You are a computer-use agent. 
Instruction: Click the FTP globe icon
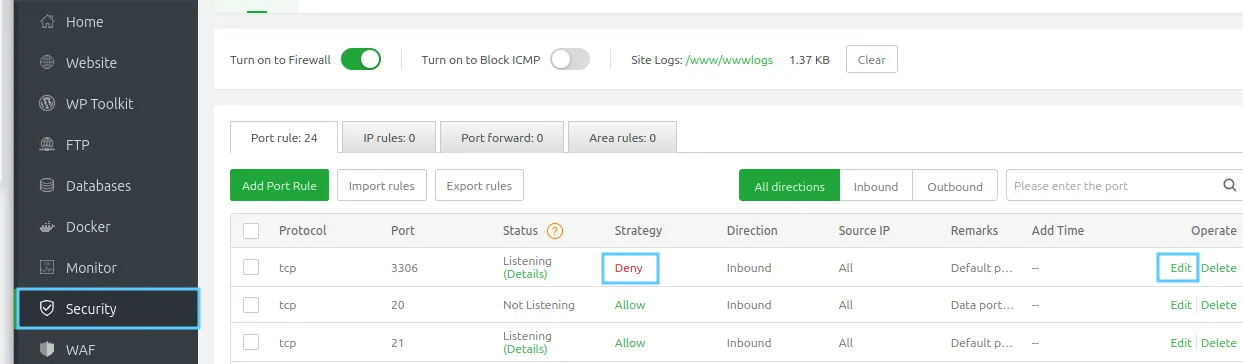coord(46,145)
